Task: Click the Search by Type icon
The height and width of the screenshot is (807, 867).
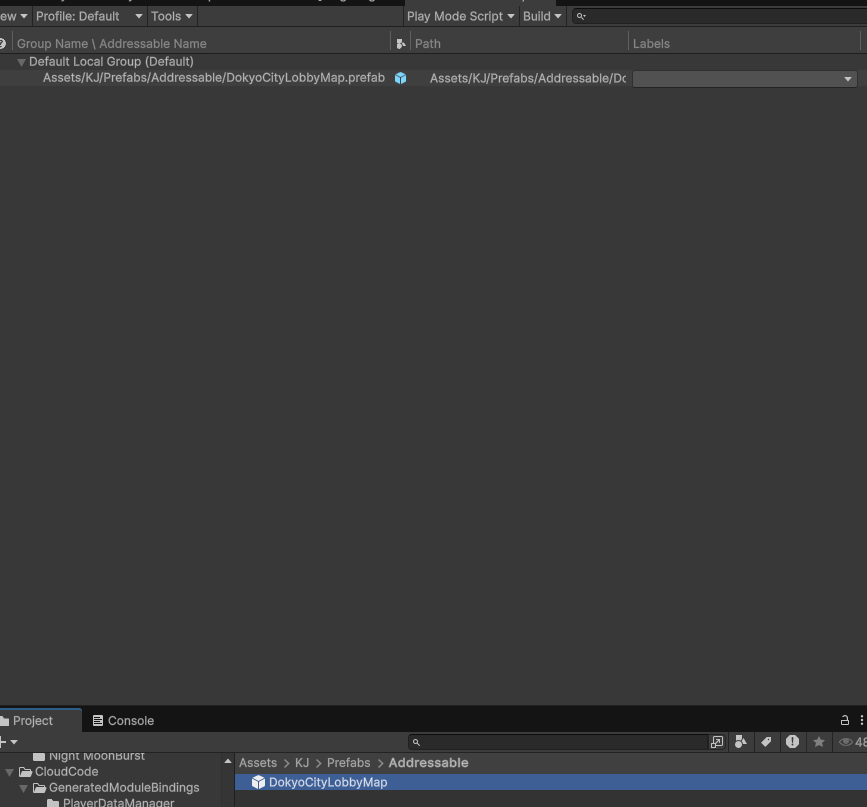Action: (x=741, y=742)
